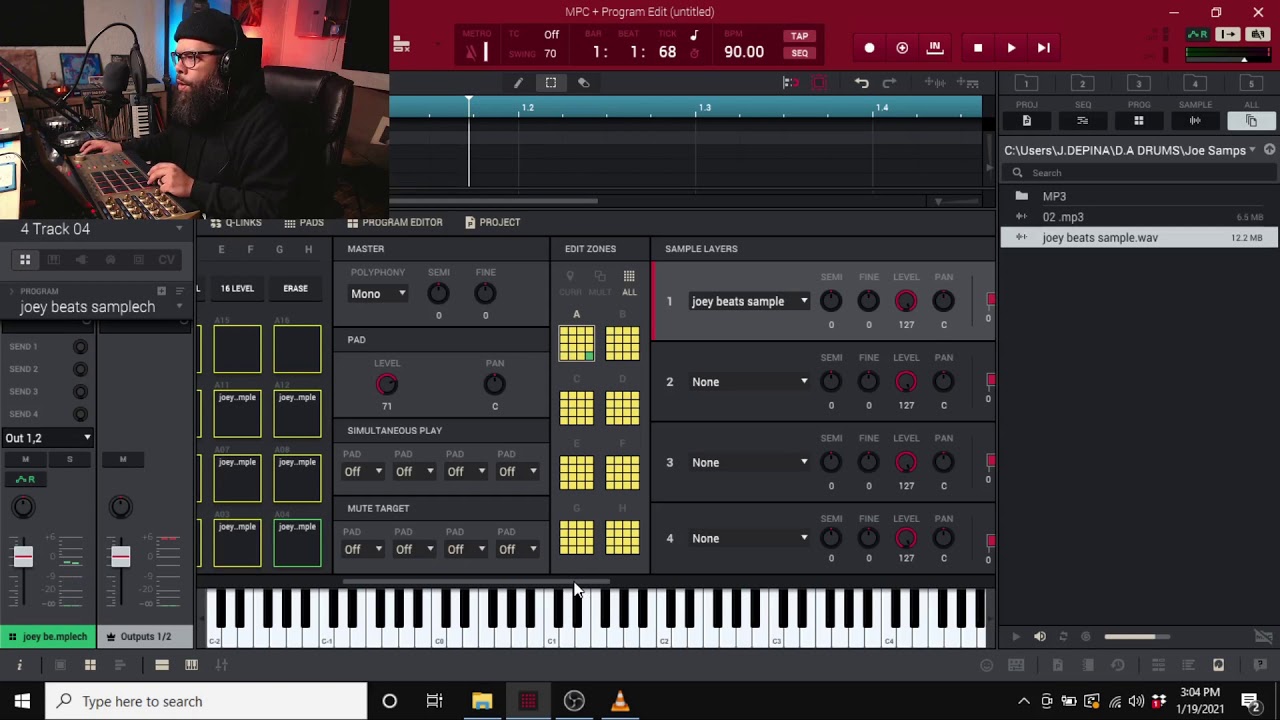Viewport: 1280px width, 720px height.
Task: Click pad A04
Action: click(297, 543)
